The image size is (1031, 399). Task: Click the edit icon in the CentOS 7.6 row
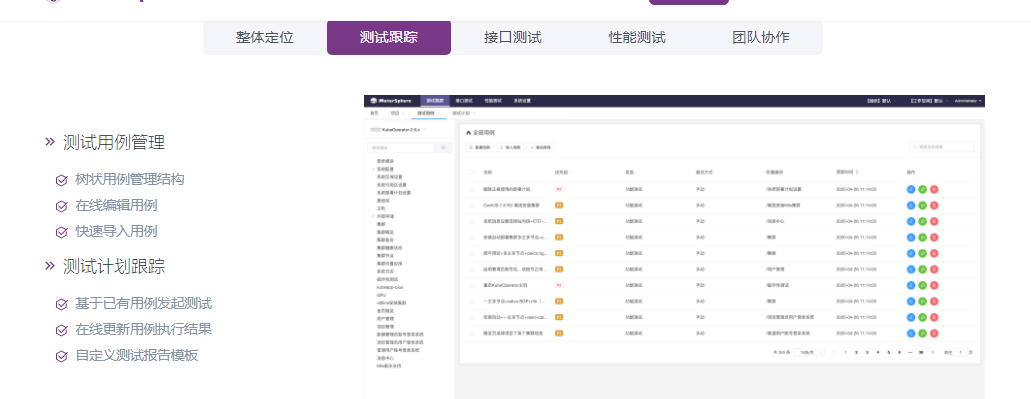pos(911,205)
